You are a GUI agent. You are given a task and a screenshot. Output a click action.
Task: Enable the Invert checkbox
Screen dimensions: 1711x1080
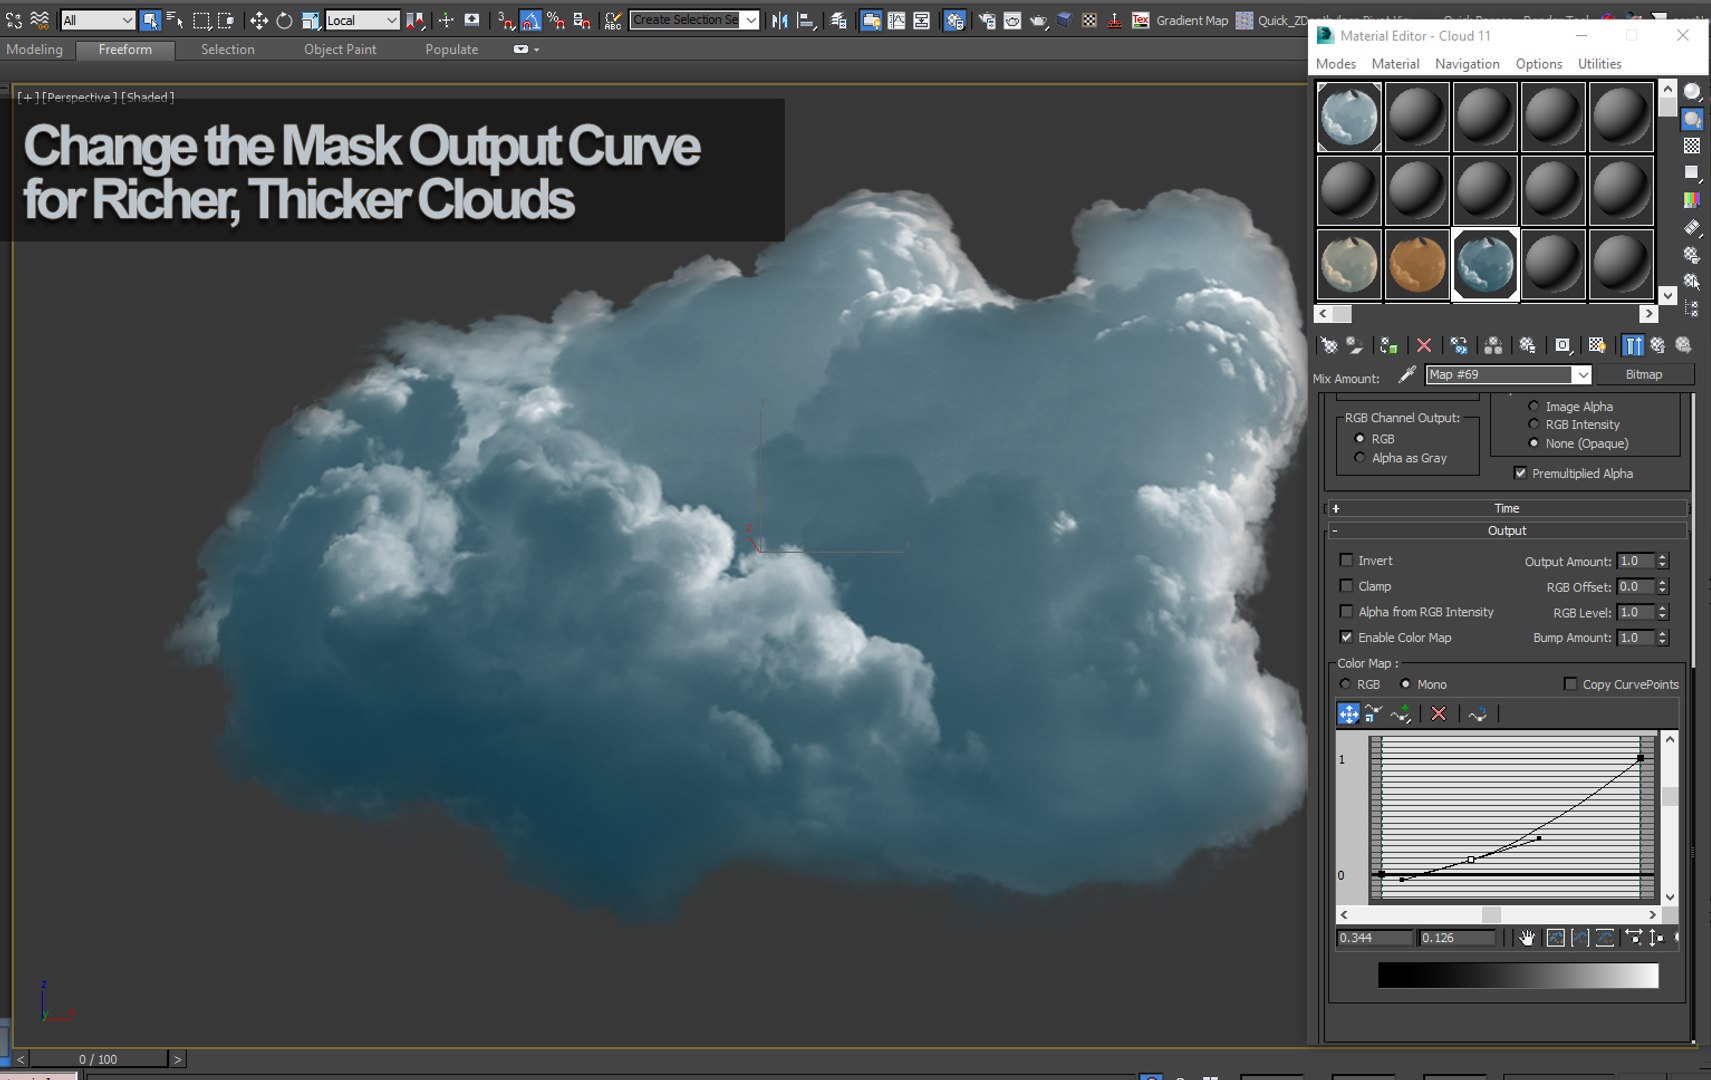coord(1346,560)
